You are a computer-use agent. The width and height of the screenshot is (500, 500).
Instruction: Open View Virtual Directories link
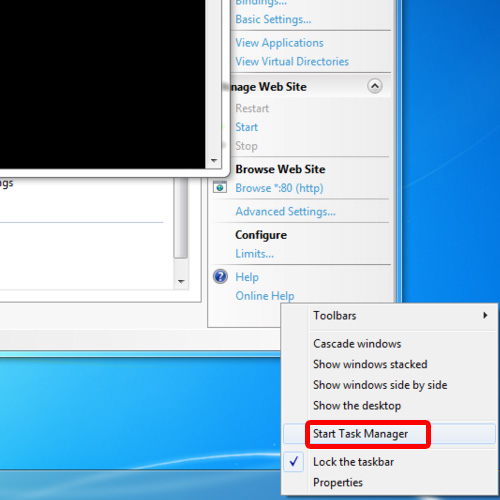pyautogui.click(x=292, y=61)
